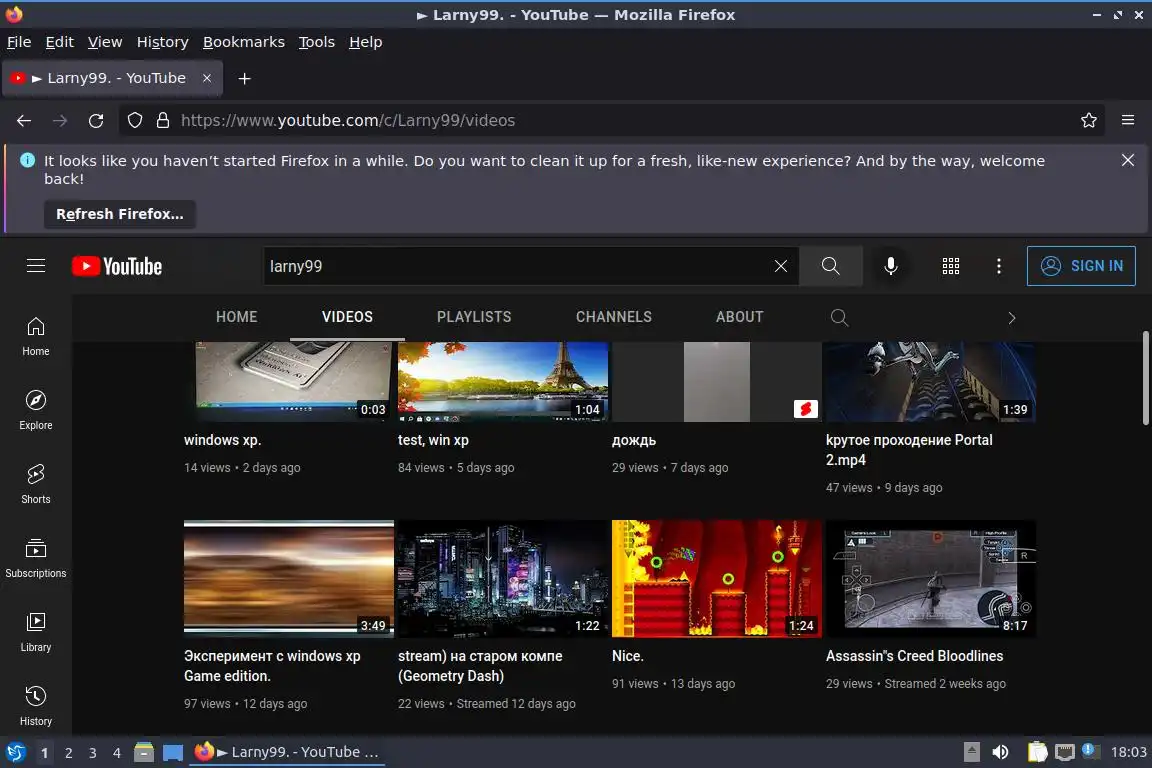The height and width of the screenshot is (768, 1152).
Task: Open taskbar file manager icon
Action: point(144,752)
